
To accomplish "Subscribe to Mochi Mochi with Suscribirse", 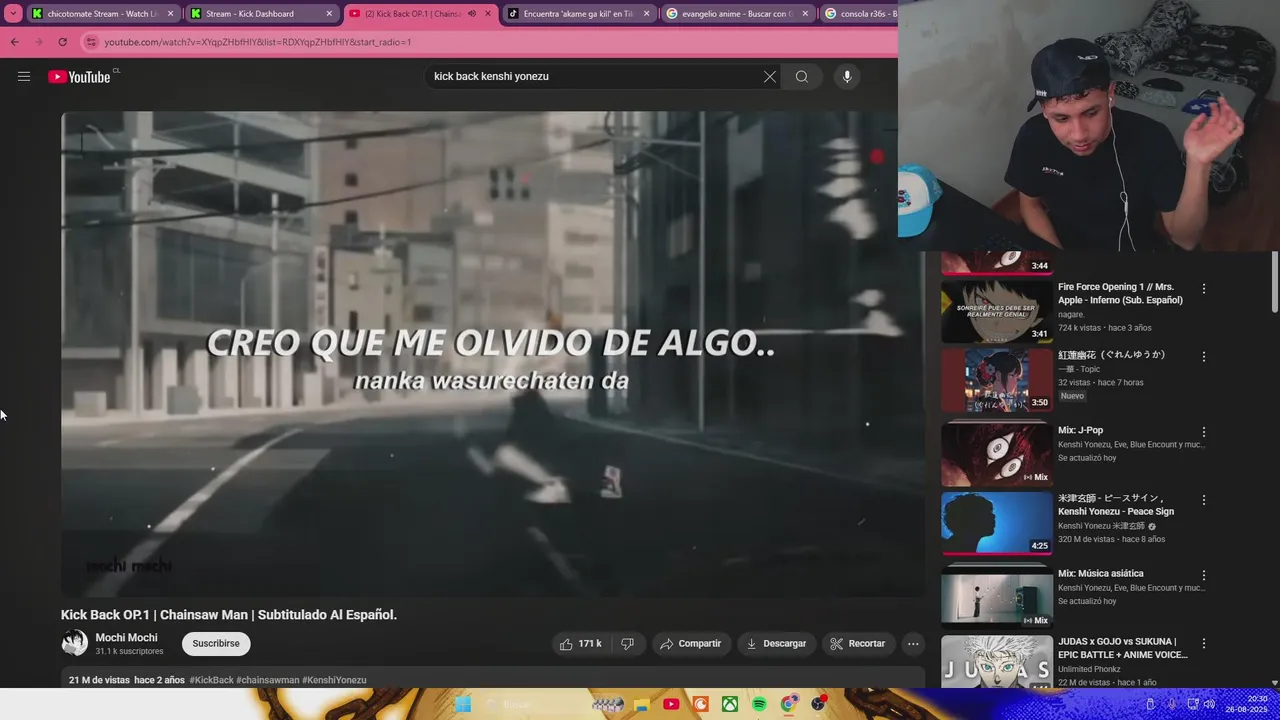I will [216, 644].
